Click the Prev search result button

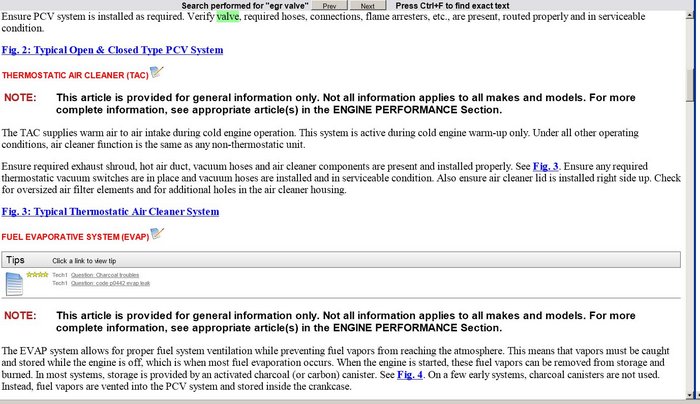[329, 5]
